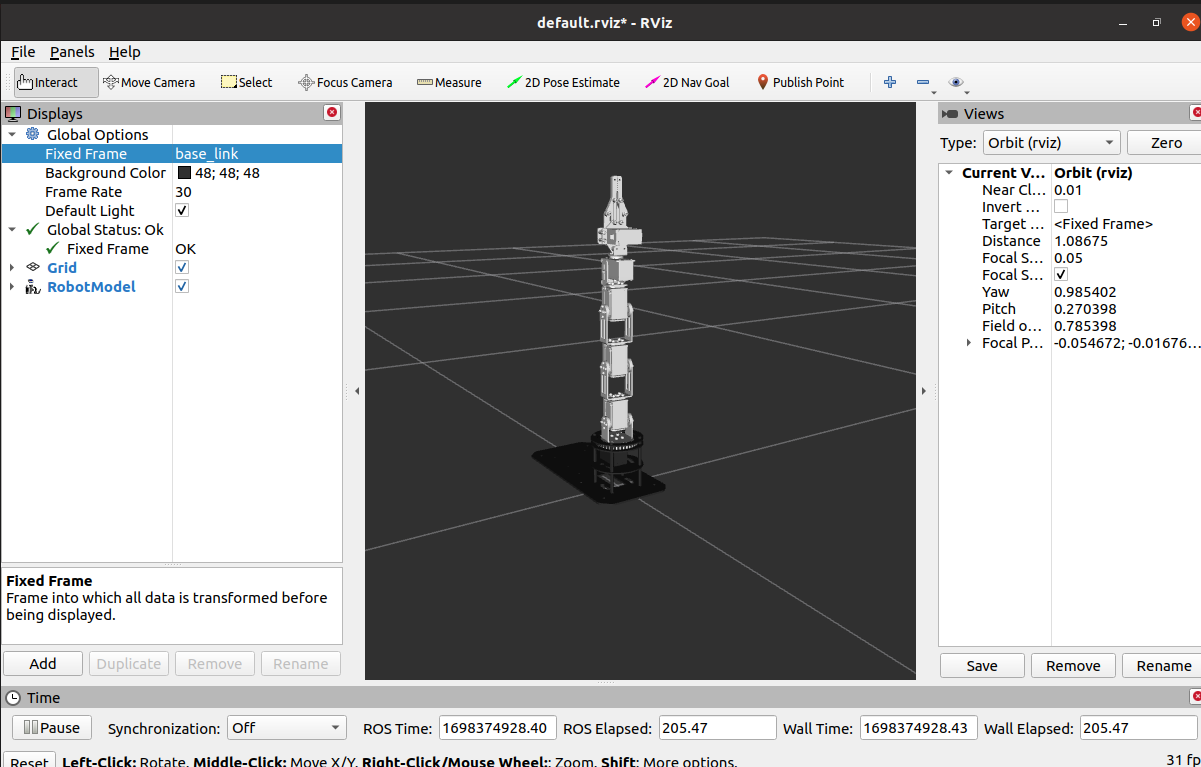Image resolution: width=1201 pixels, height=767 pixels.
Task: Close the Views panel
Action: tap(1195, 113)
